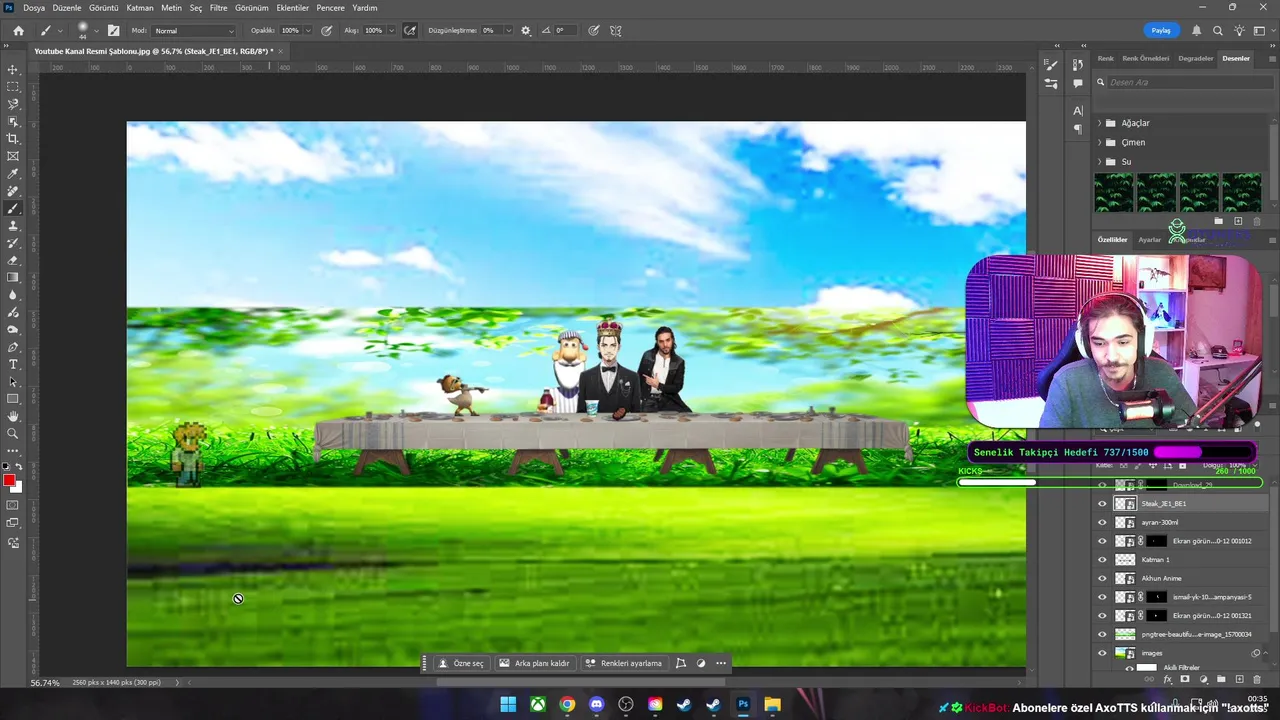Select the Eraser tool

pyautogui.click(x=13, y=260)
